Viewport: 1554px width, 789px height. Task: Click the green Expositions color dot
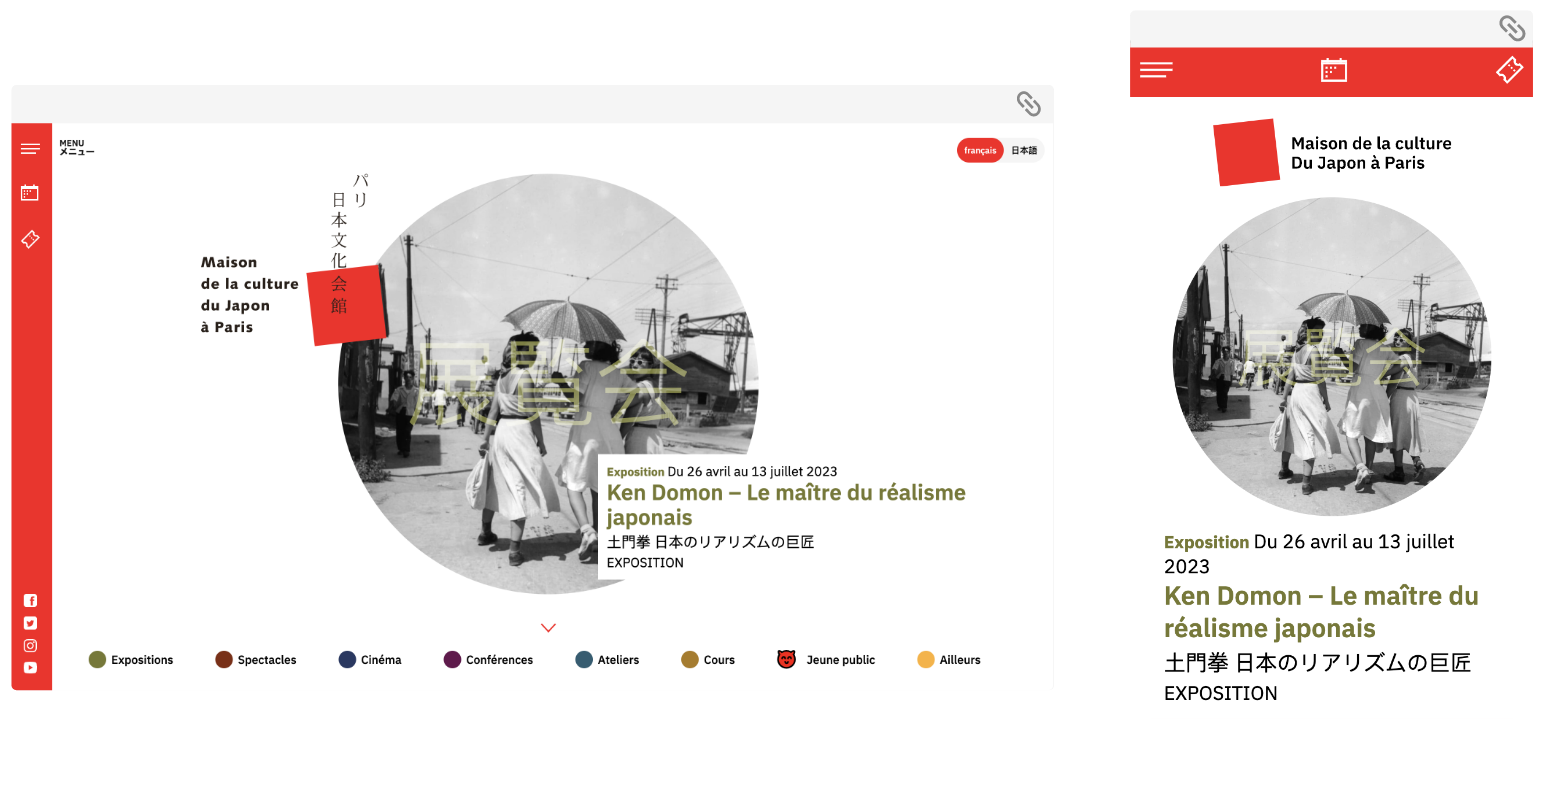96,659
